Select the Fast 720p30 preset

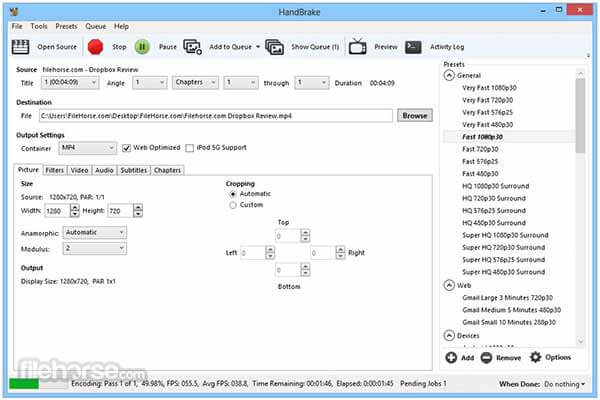tap(480, 149)
